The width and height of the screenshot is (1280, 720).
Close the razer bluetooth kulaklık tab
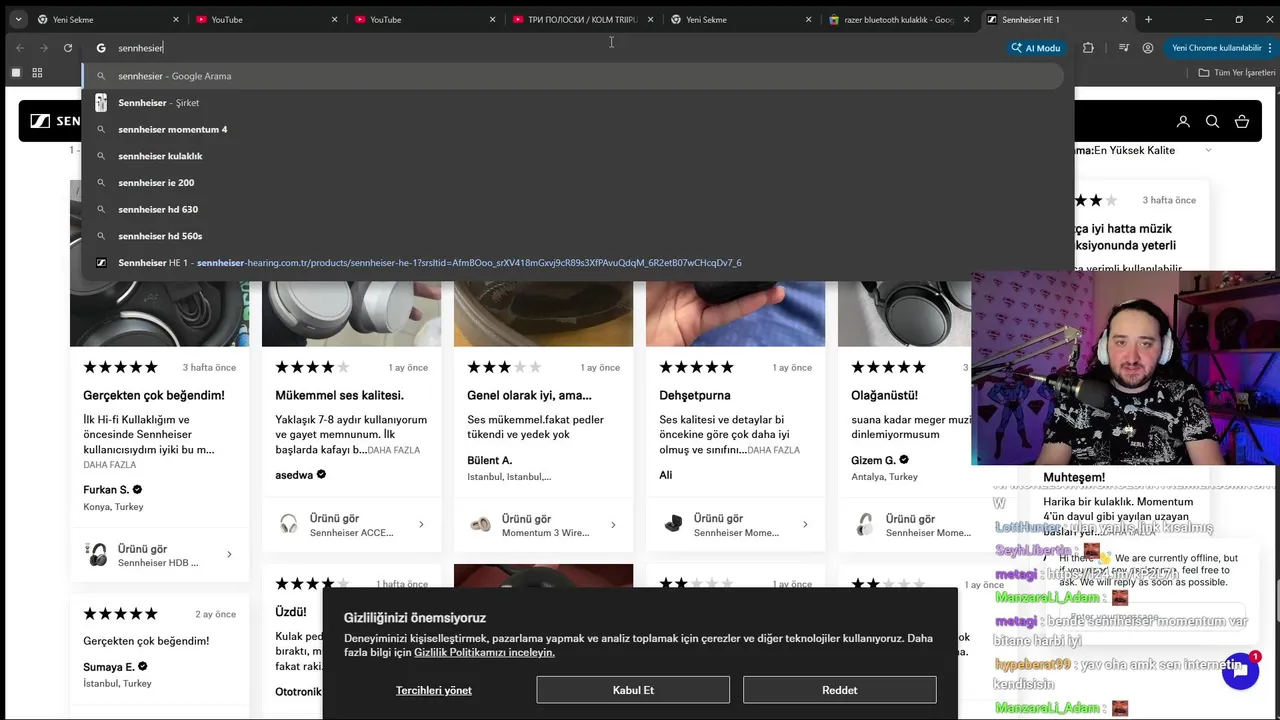pyautogui.click(x=966, y=19)
